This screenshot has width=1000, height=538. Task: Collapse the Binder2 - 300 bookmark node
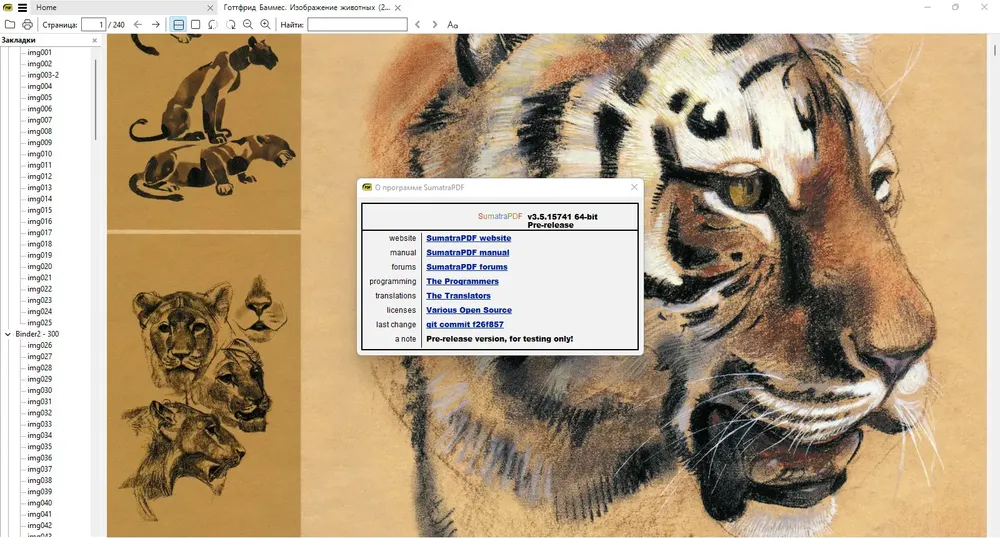pos(8,334)
